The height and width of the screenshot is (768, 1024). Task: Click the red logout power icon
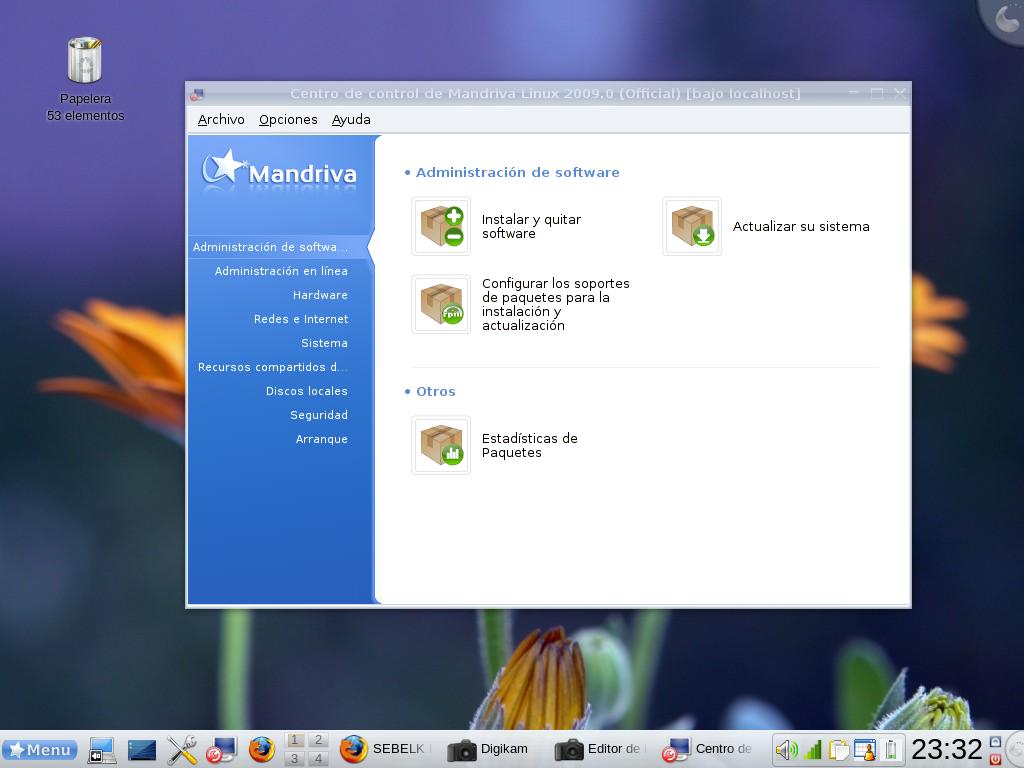pyautogui.click(x=995, y=759)
